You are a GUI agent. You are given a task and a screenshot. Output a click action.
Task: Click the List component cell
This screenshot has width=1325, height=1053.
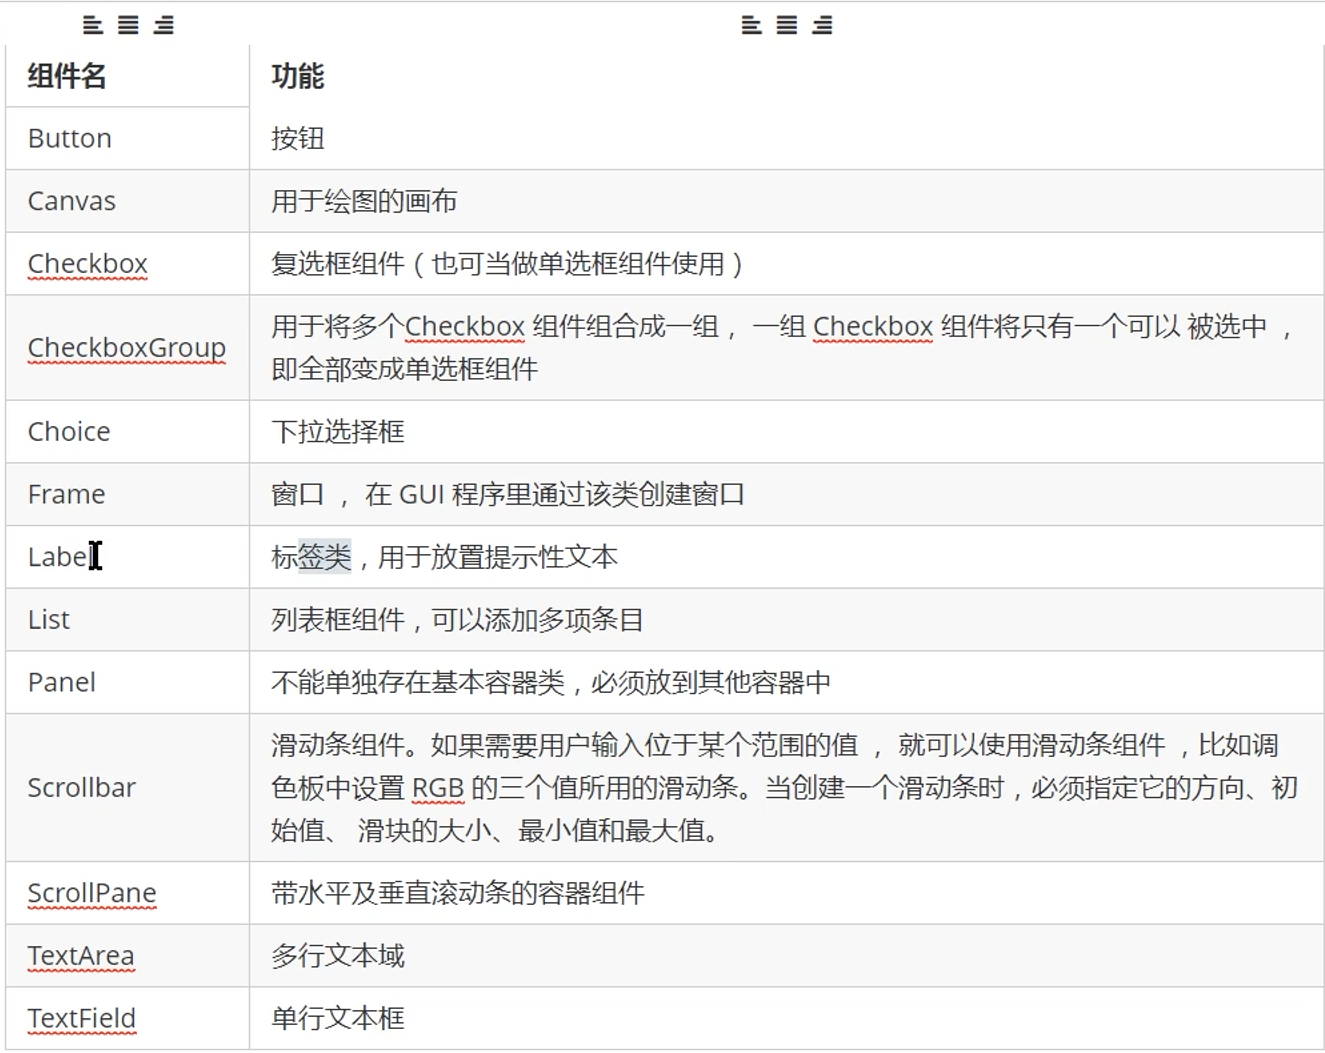(127, 620)
